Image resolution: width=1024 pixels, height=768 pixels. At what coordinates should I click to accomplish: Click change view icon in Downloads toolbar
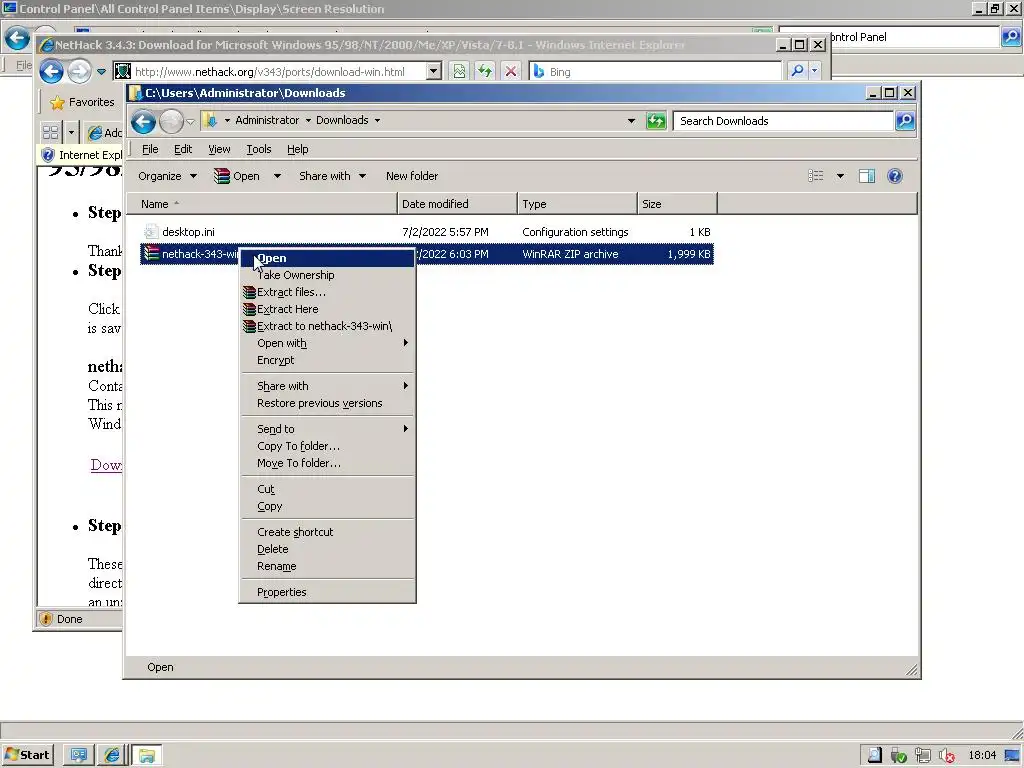point(816,176)
